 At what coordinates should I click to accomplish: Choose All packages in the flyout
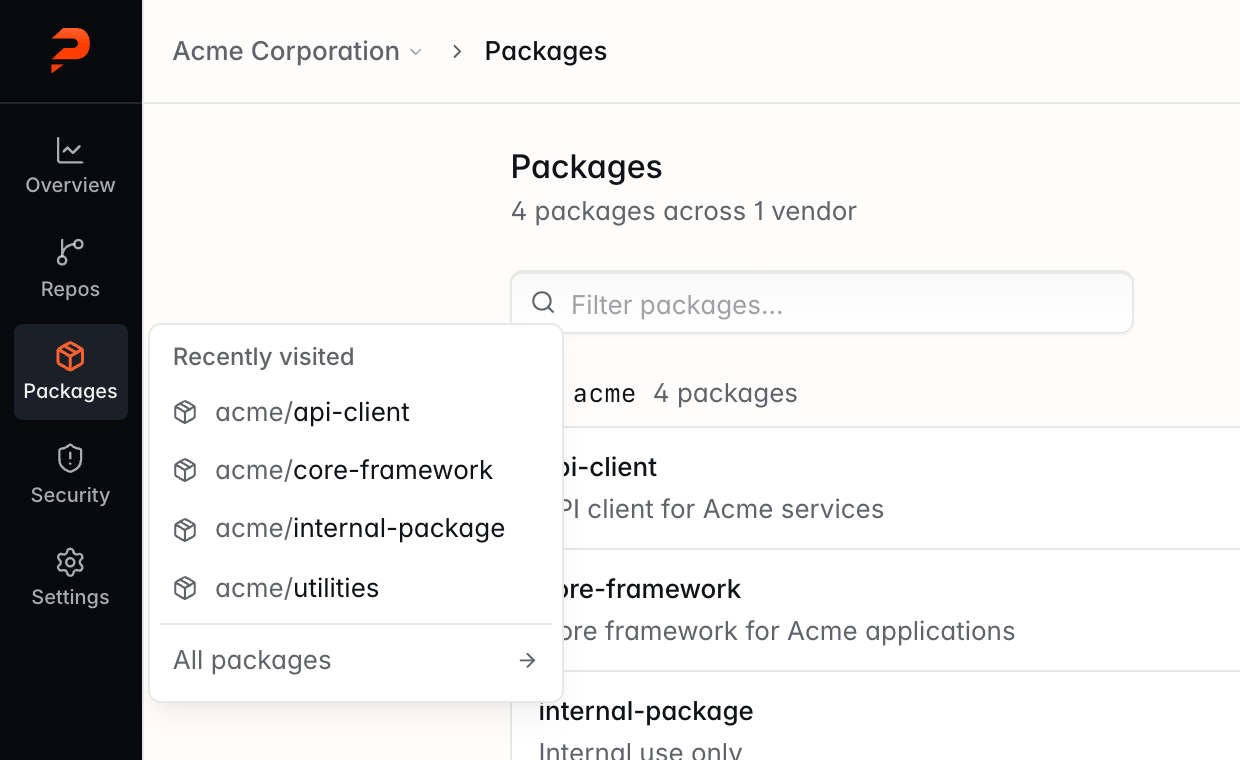356,660
